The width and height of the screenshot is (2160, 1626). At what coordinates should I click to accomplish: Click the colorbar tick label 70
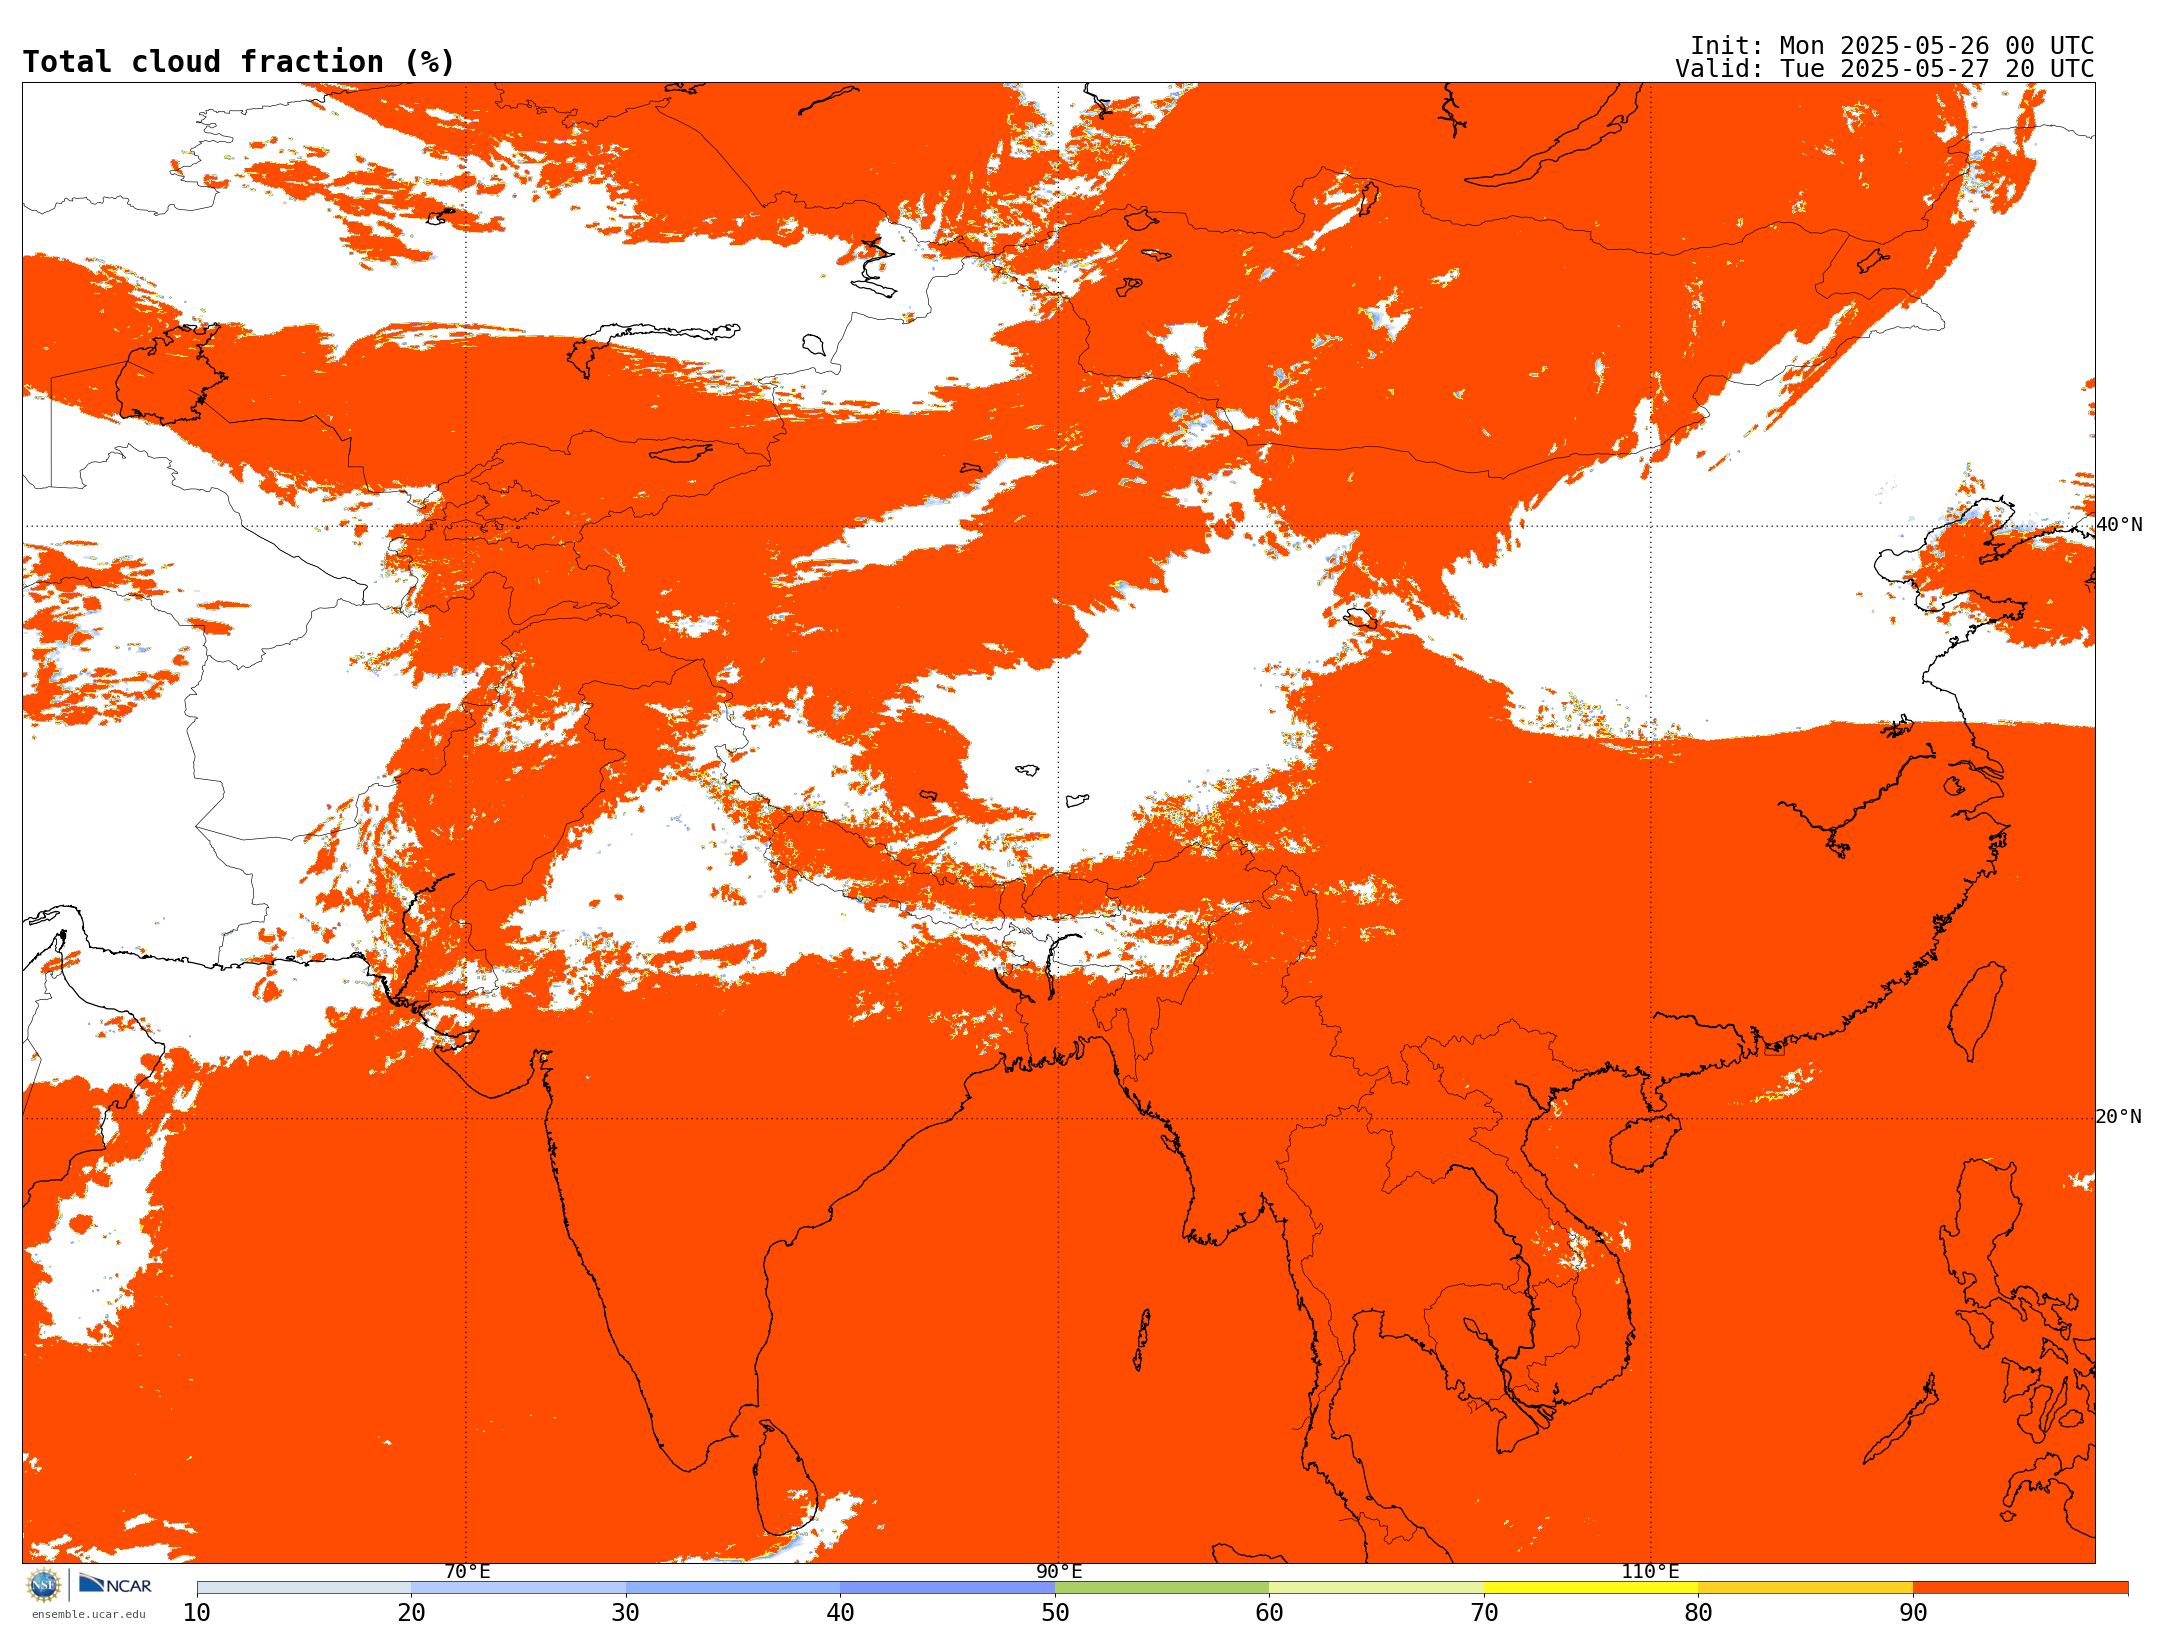click(x=1484, y=1613)
